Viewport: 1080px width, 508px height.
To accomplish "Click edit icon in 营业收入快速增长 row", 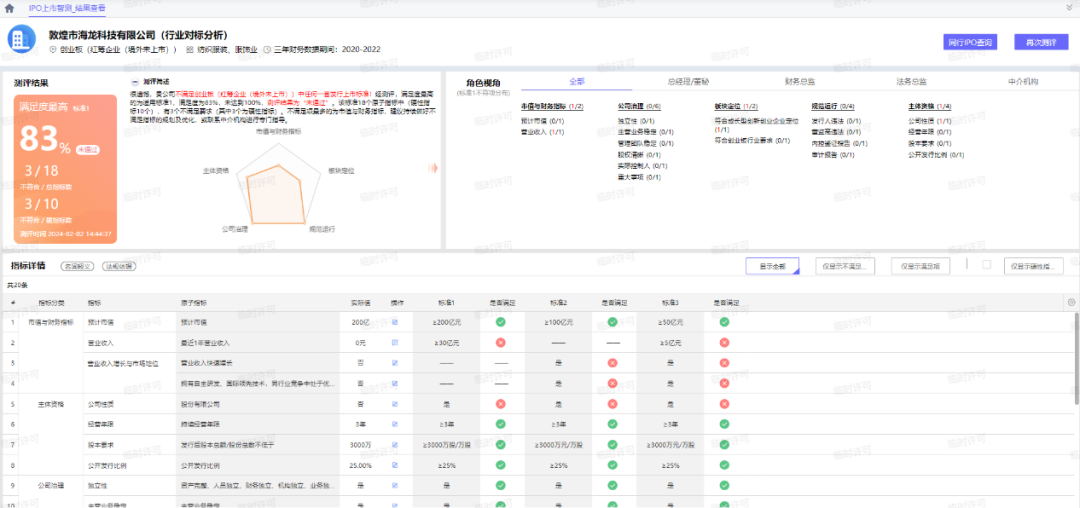I will tap(395, 363).
